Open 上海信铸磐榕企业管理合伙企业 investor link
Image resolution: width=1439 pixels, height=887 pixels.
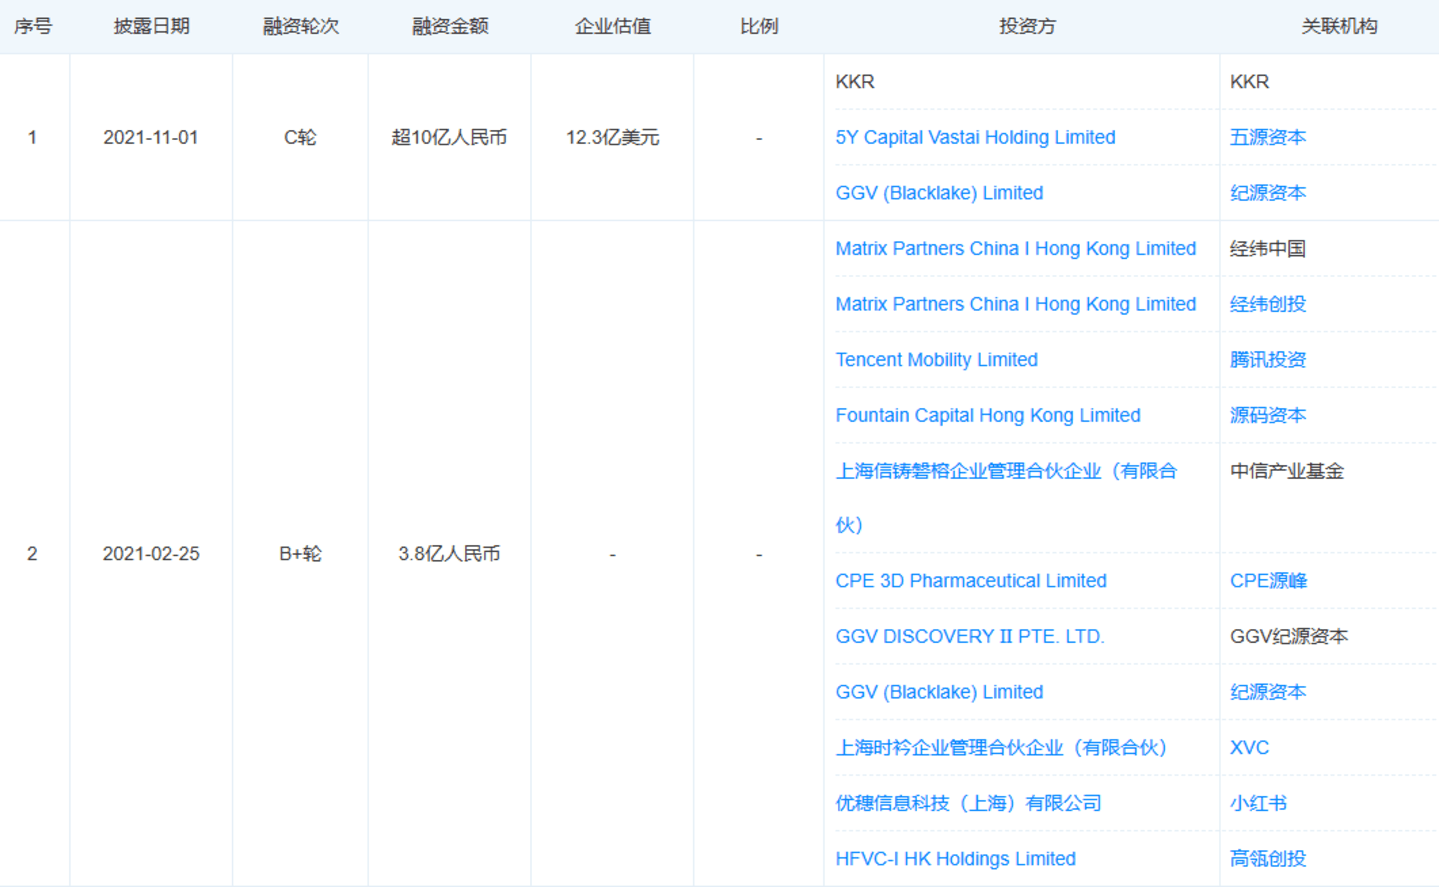(1006, 497)
